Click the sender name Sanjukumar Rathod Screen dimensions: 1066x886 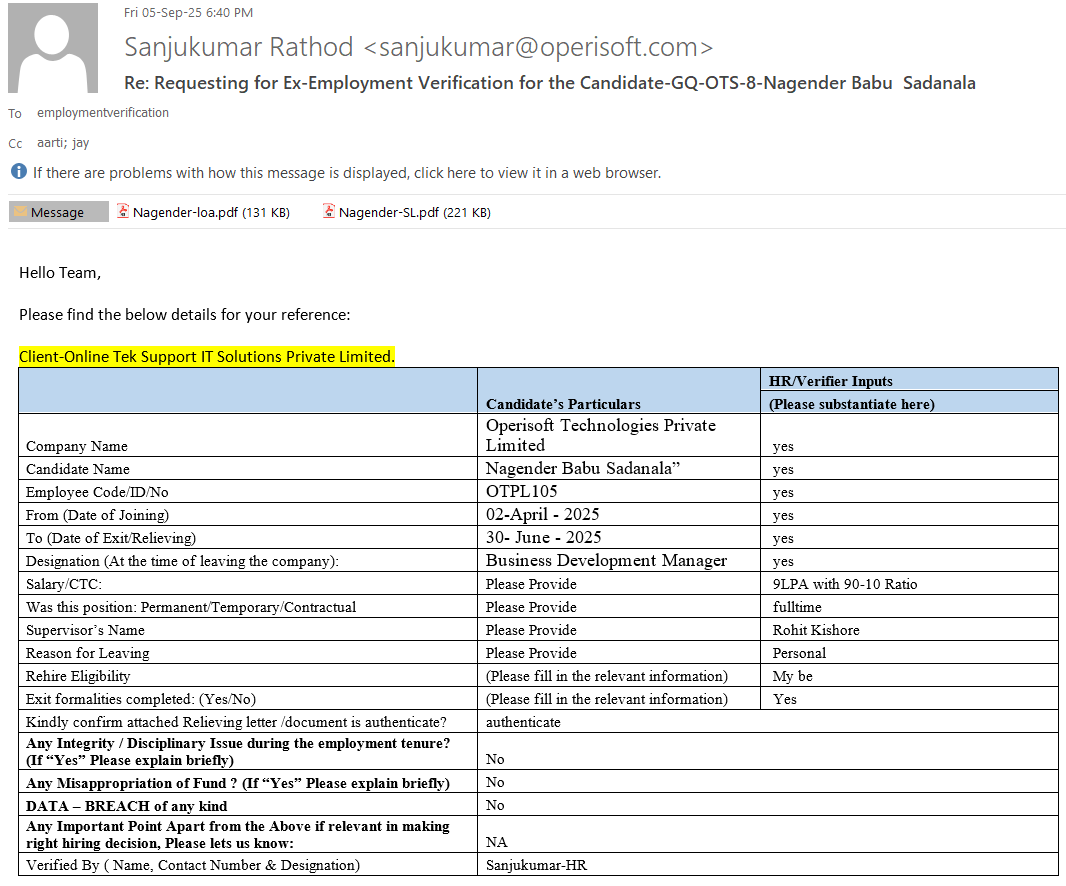click(238, 47)
